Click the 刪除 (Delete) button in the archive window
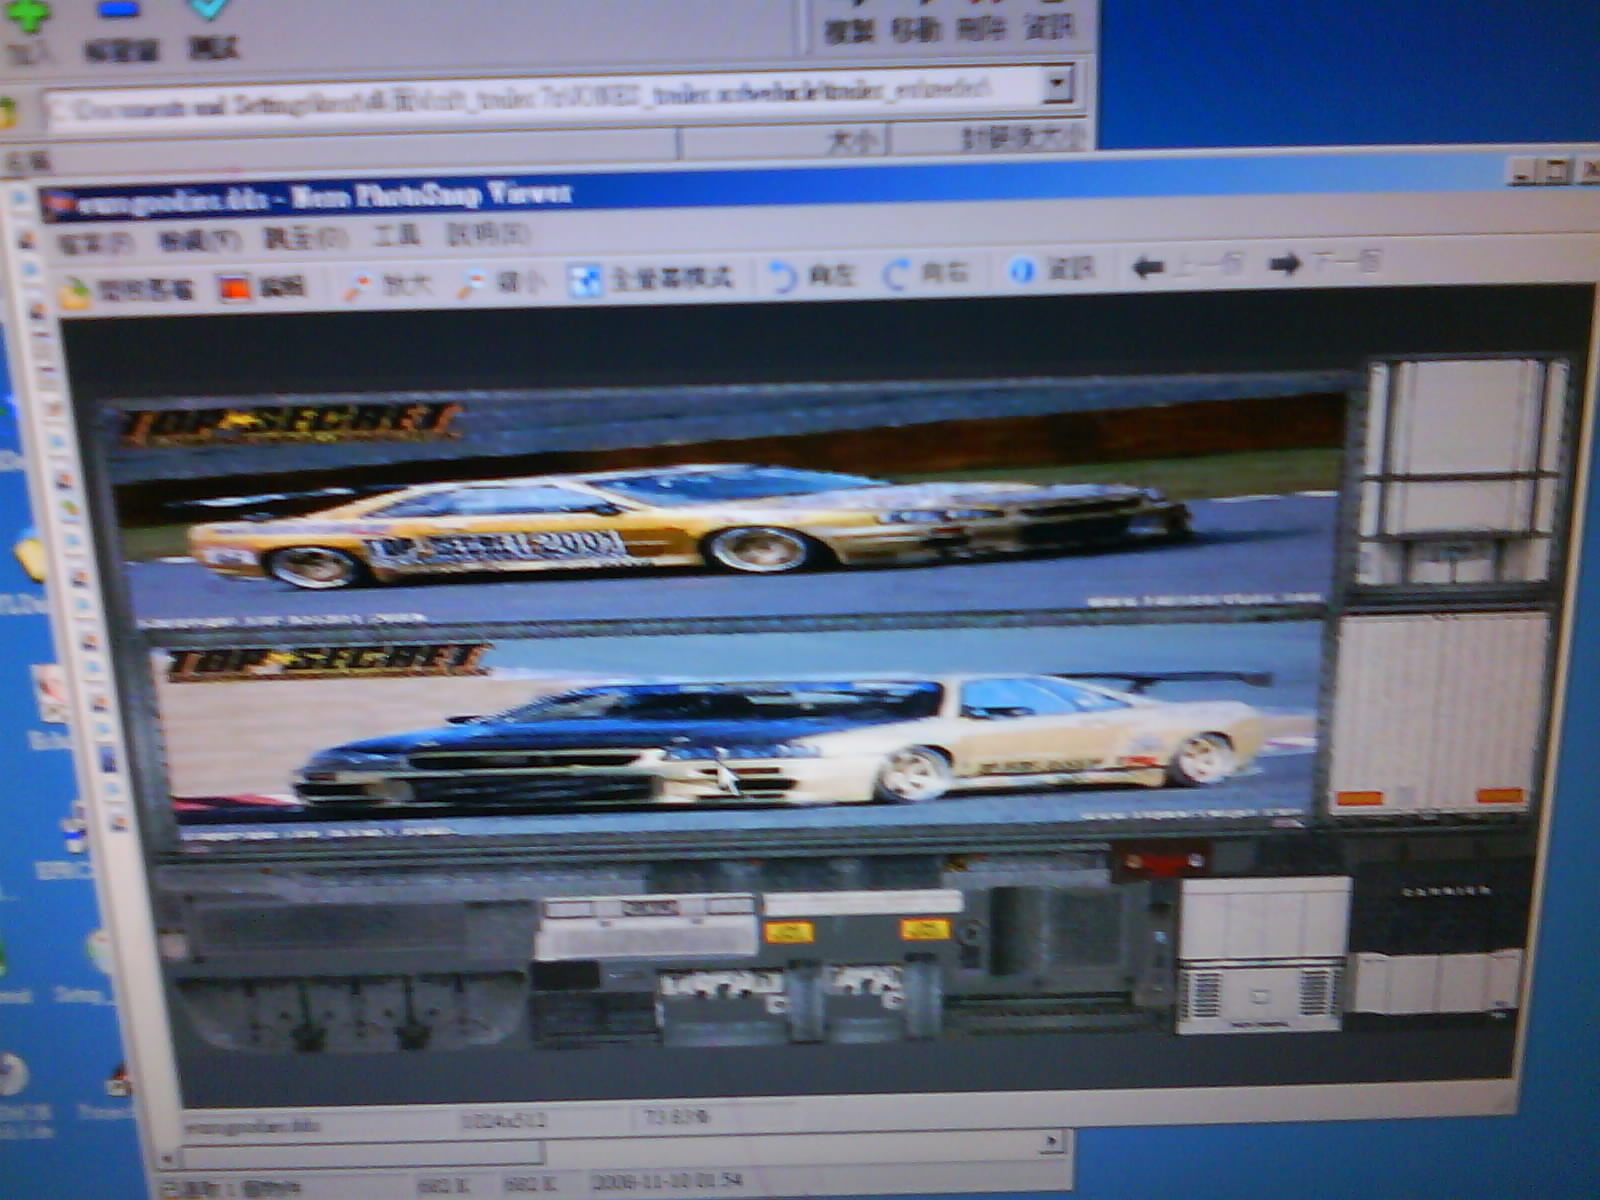Viewport: 1600px width, 1200px height. (x=981, y=22)
